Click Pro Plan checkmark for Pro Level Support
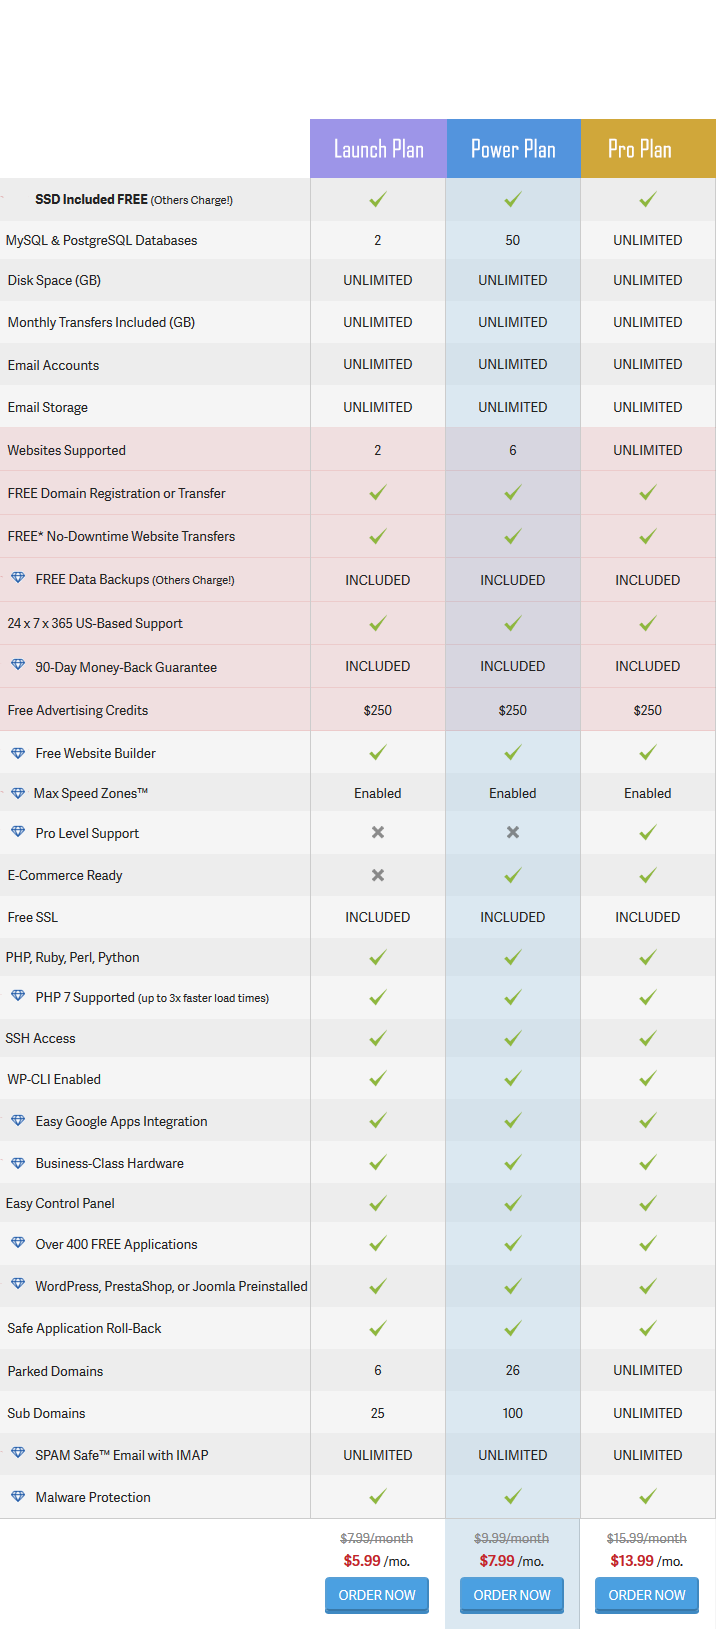 (648, 832)
